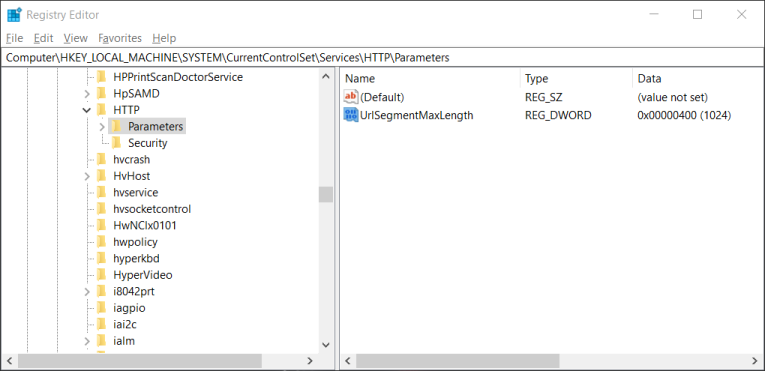Select the hvcrash key label
Image resolution: width=765 pixels, height=371 pixels.
click(132, 159)
